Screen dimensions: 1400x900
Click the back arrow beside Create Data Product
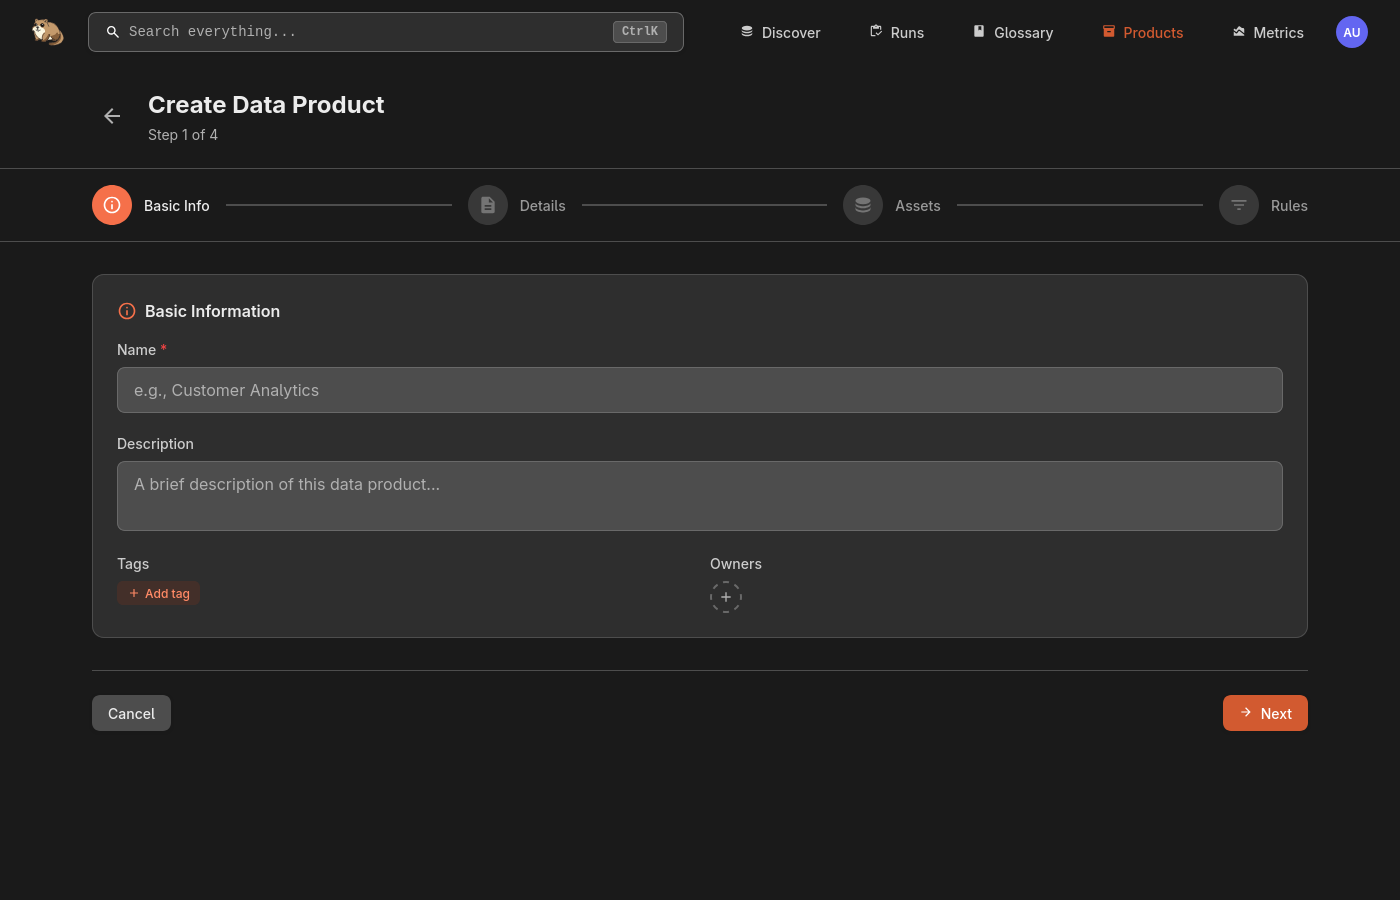click(x=112, y=116)
